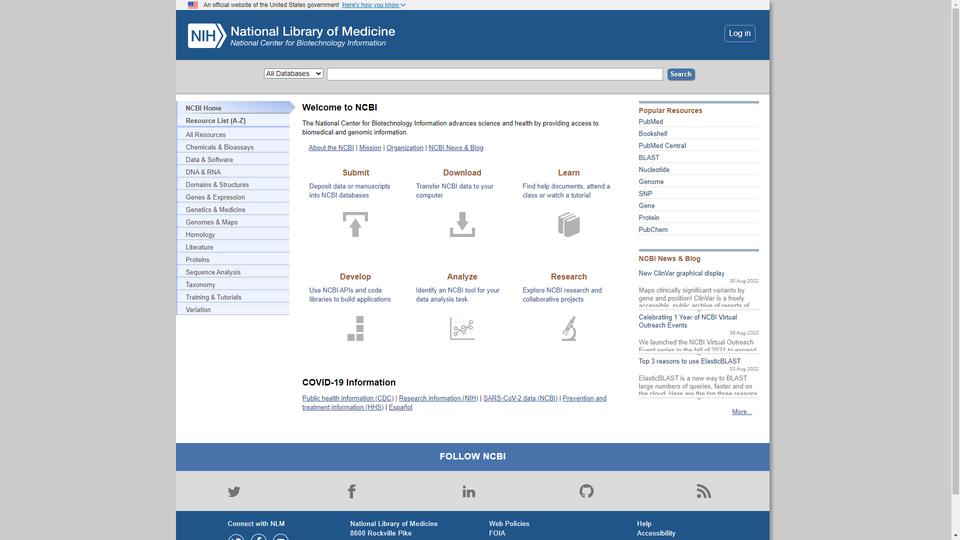Open NCBI RSS feed icon
This screenshot has width=960, height=540.
(703, 491)
